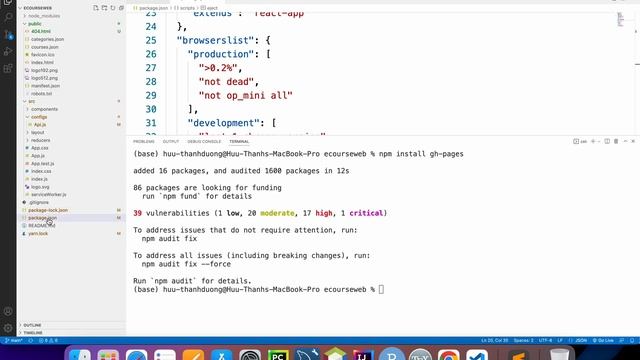Open the Chrome icon in Dock
640x360 pixels.
[449, 356]
